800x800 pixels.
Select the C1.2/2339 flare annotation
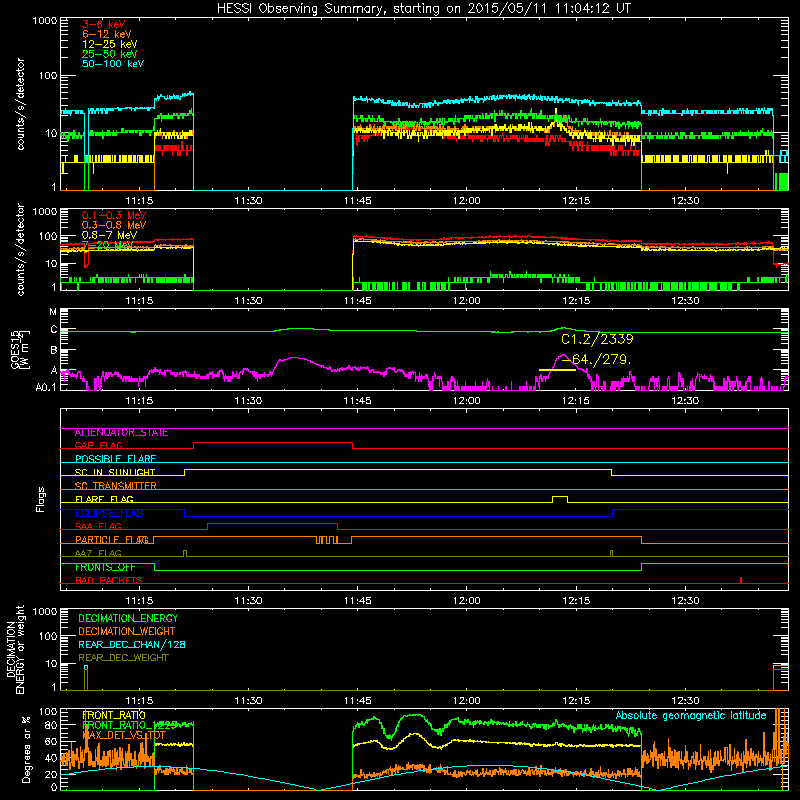click(597, 339)
